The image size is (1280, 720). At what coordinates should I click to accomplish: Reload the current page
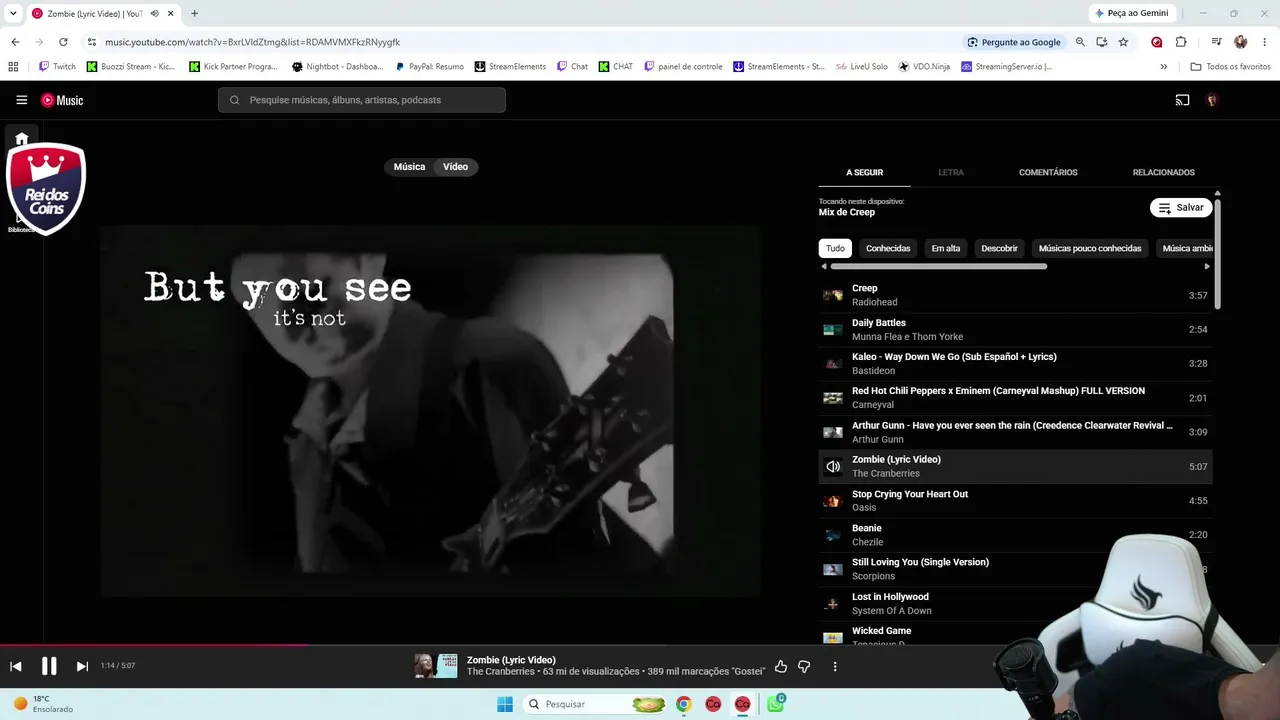point(63,42)
